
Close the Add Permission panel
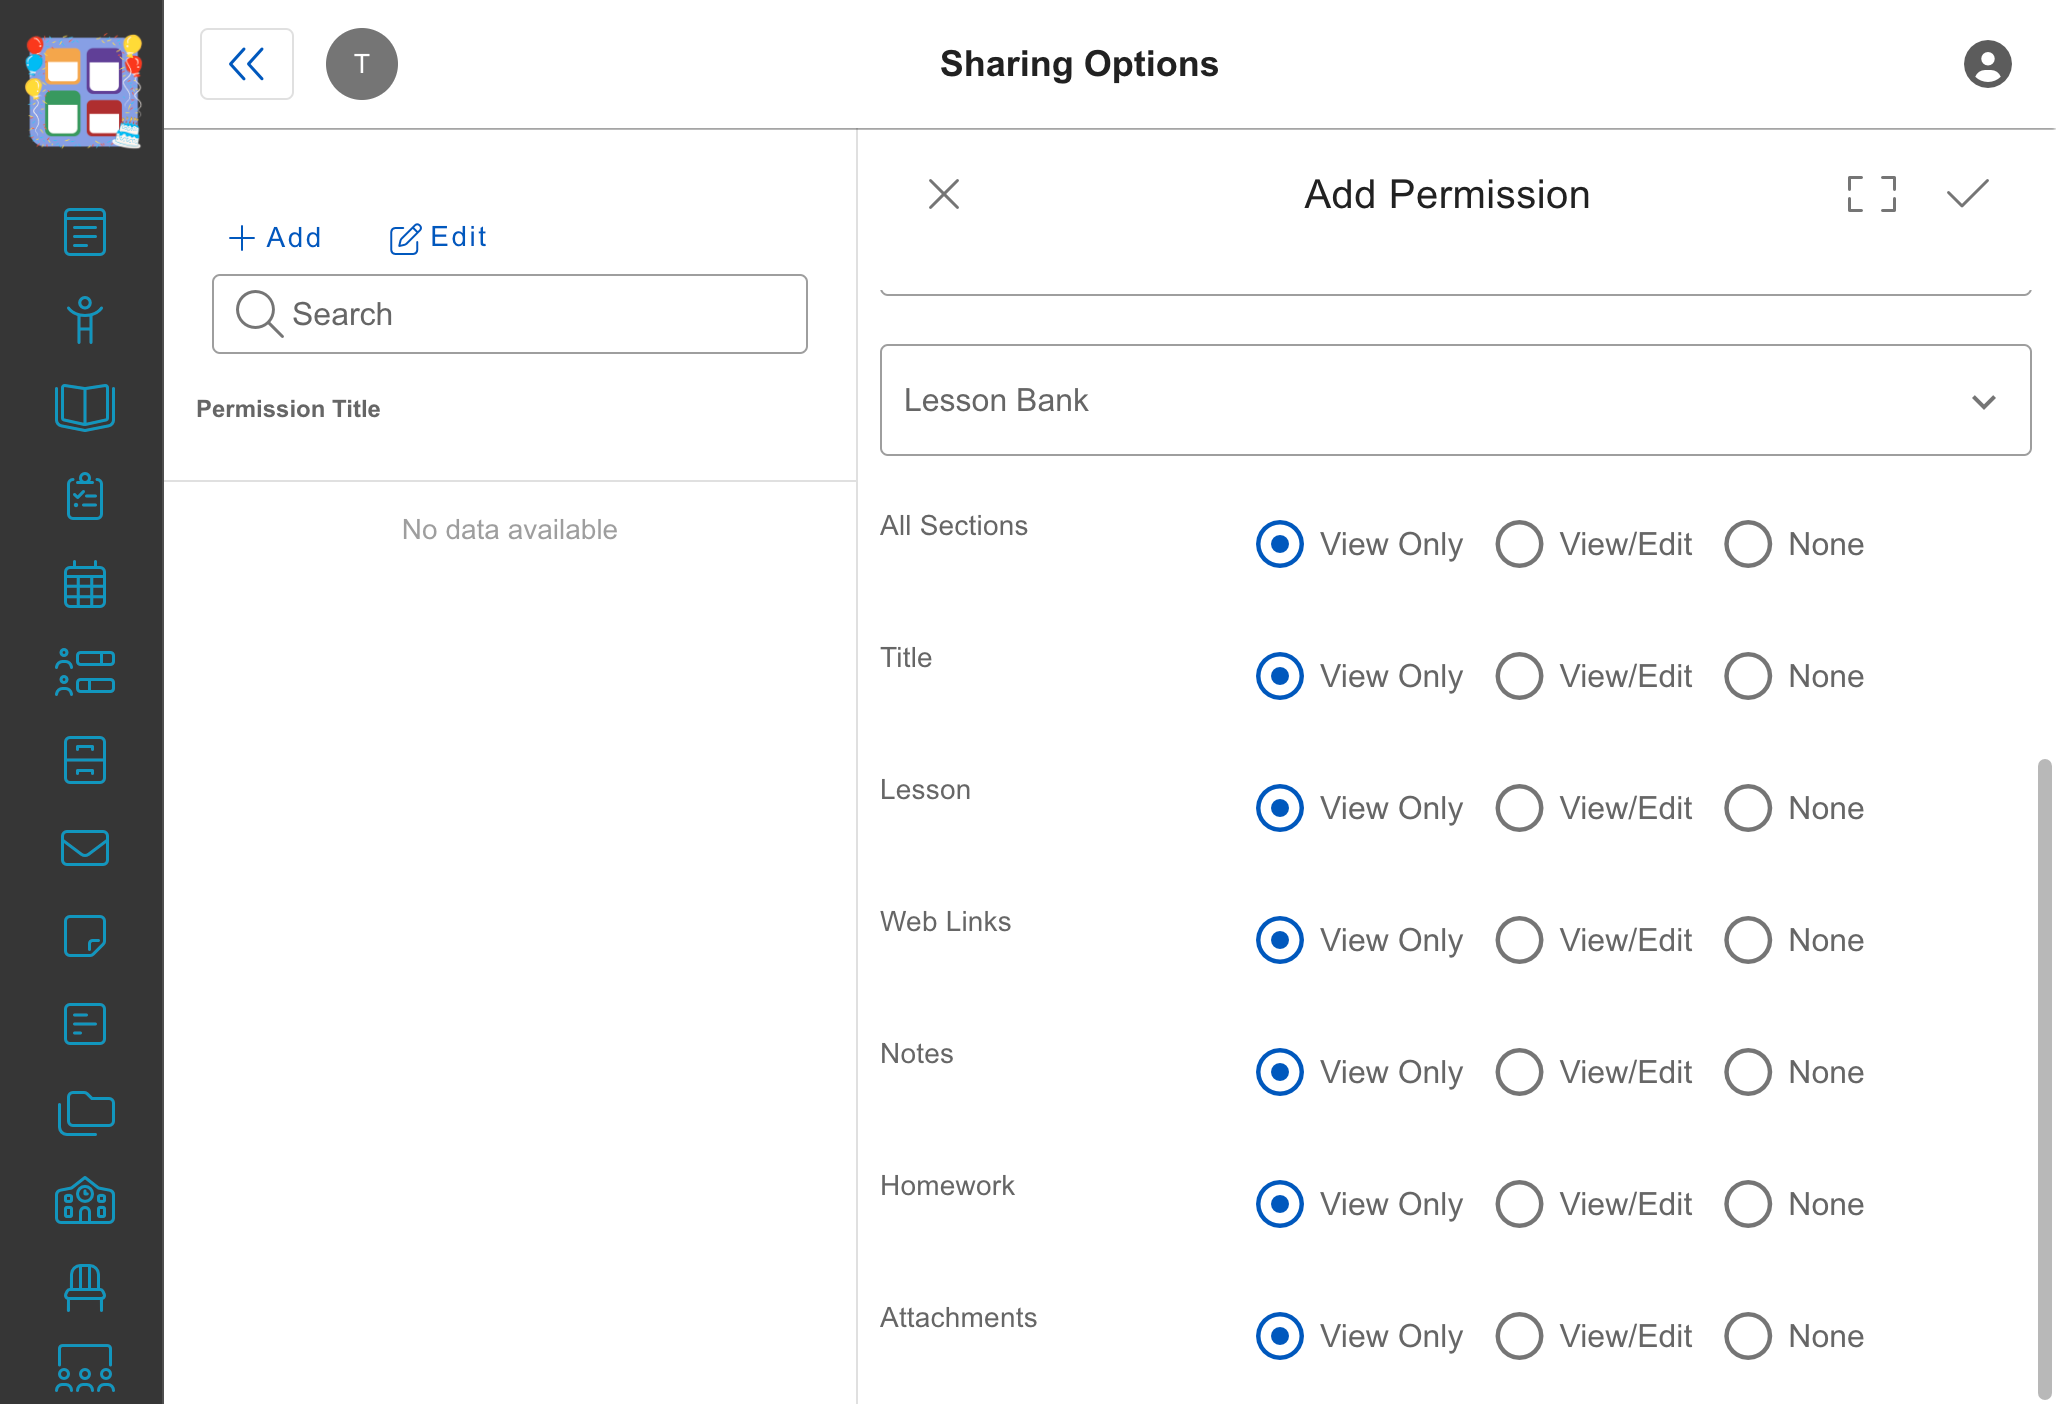pos(944,194)
